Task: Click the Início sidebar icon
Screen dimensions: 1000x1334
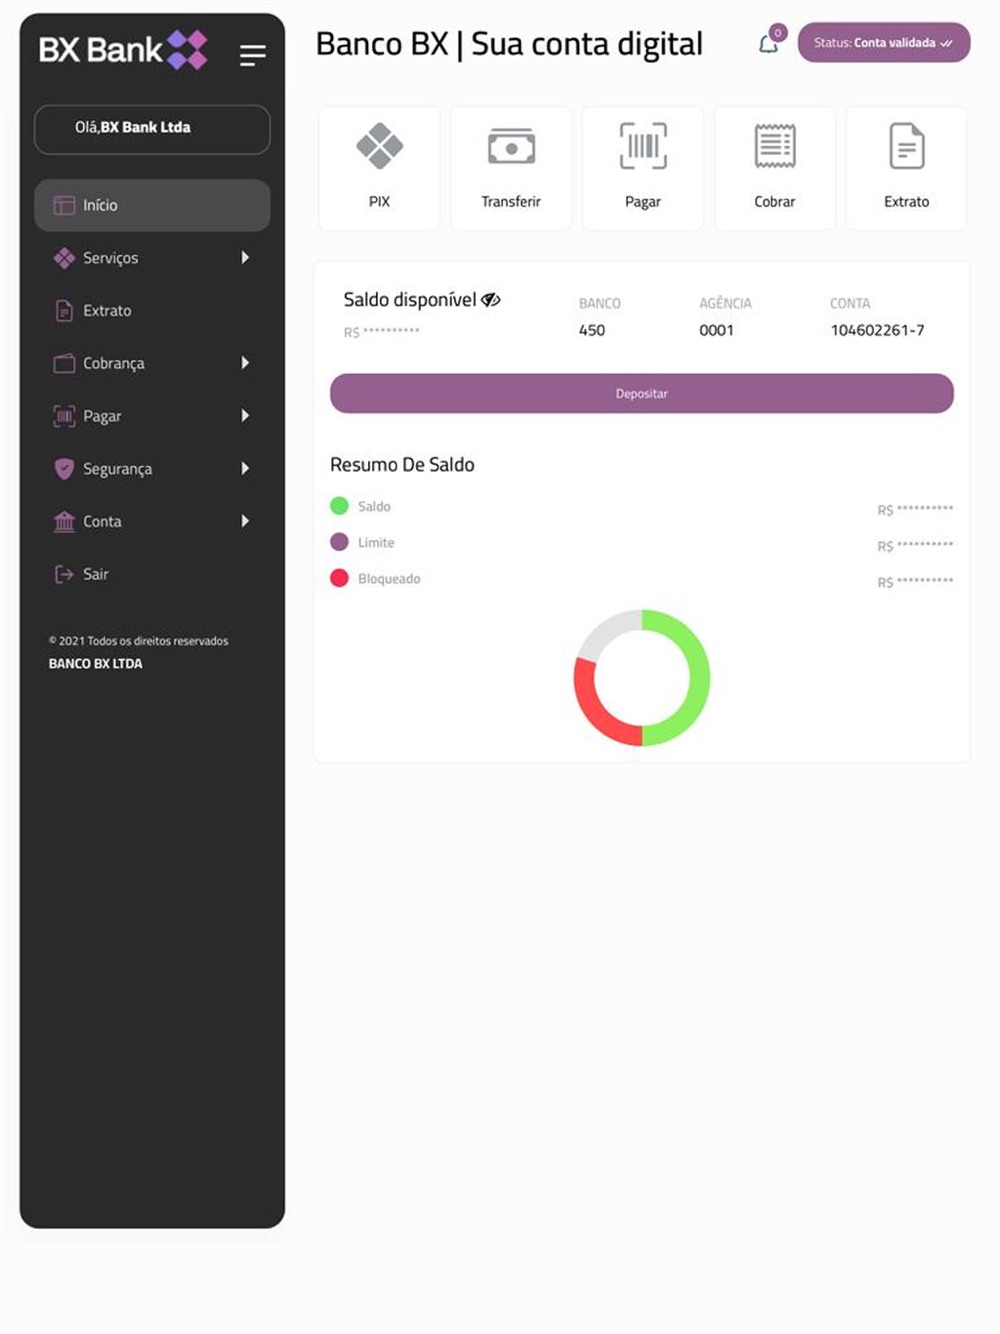Action: coord(64,205)
